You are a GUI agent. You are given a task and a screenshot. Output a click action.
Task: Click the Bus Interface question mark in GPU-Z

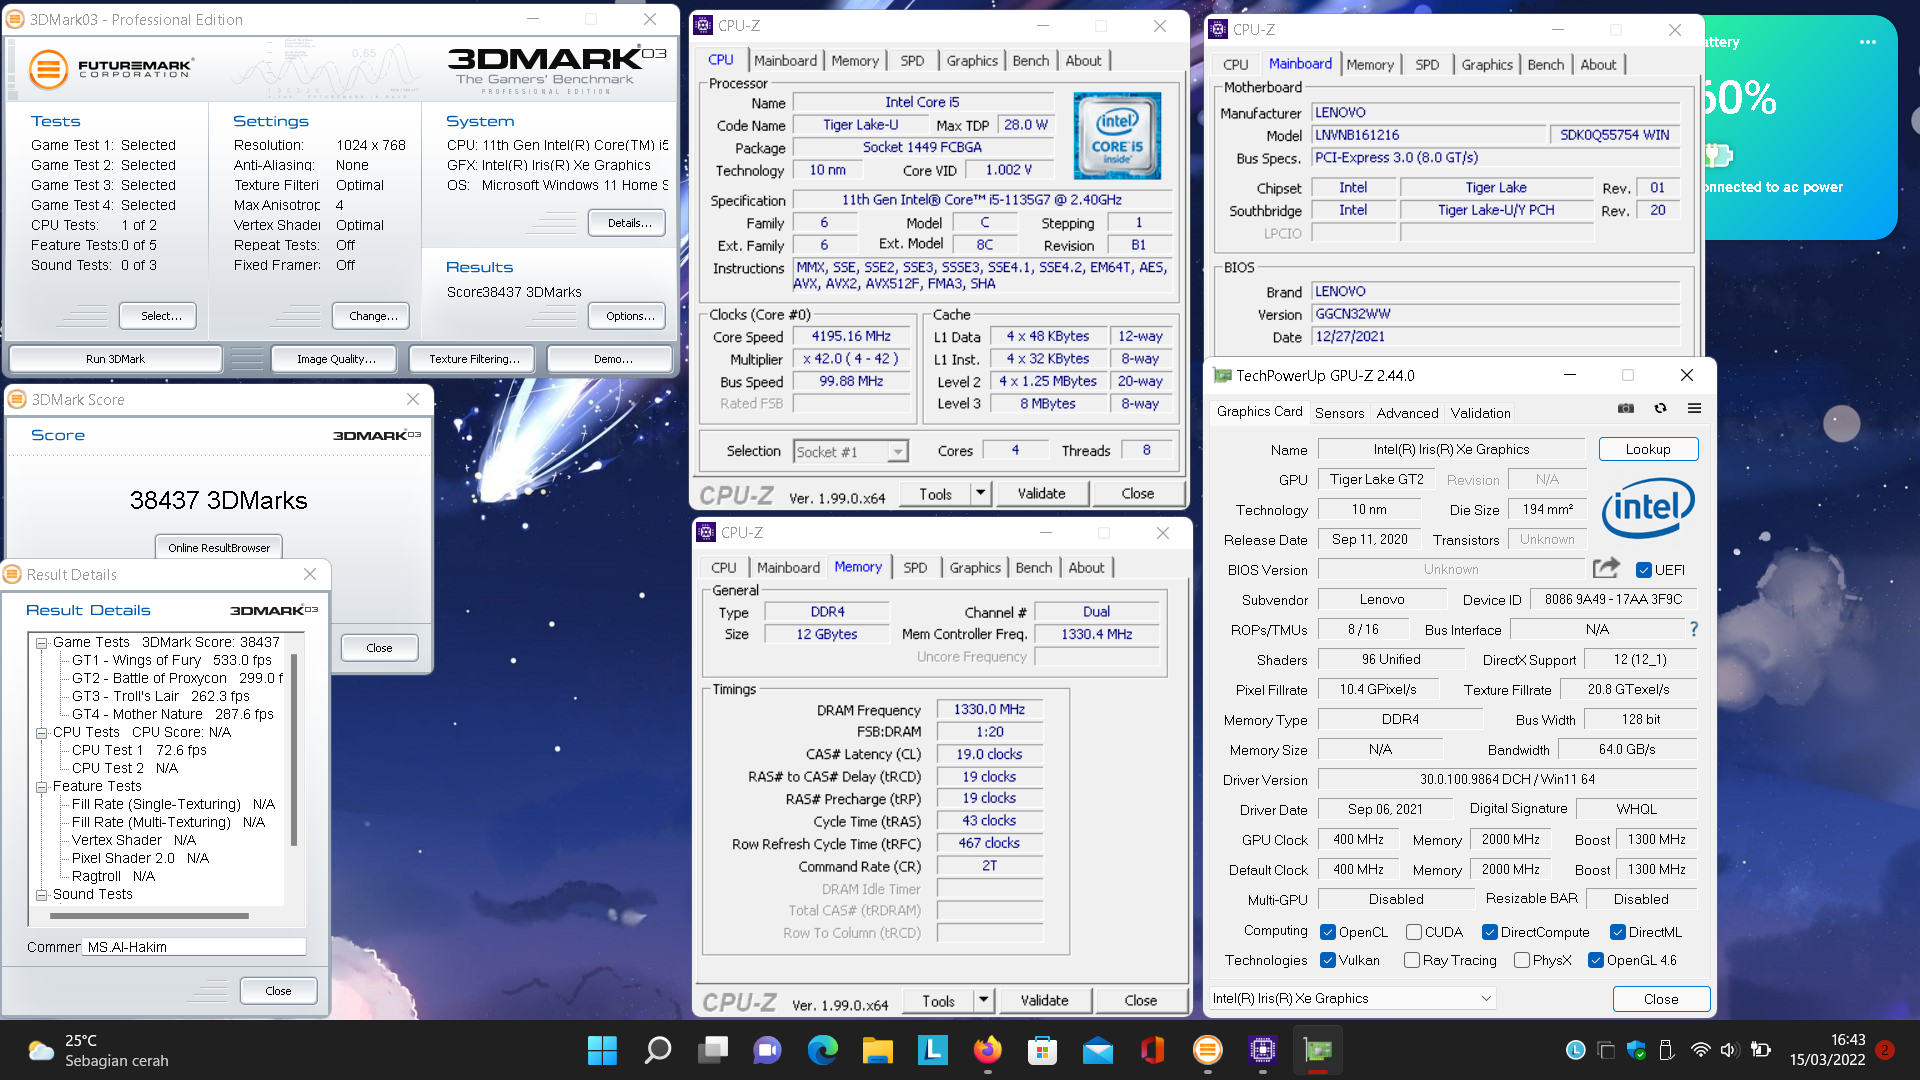pyautogui.click(x=1694, y=629)
